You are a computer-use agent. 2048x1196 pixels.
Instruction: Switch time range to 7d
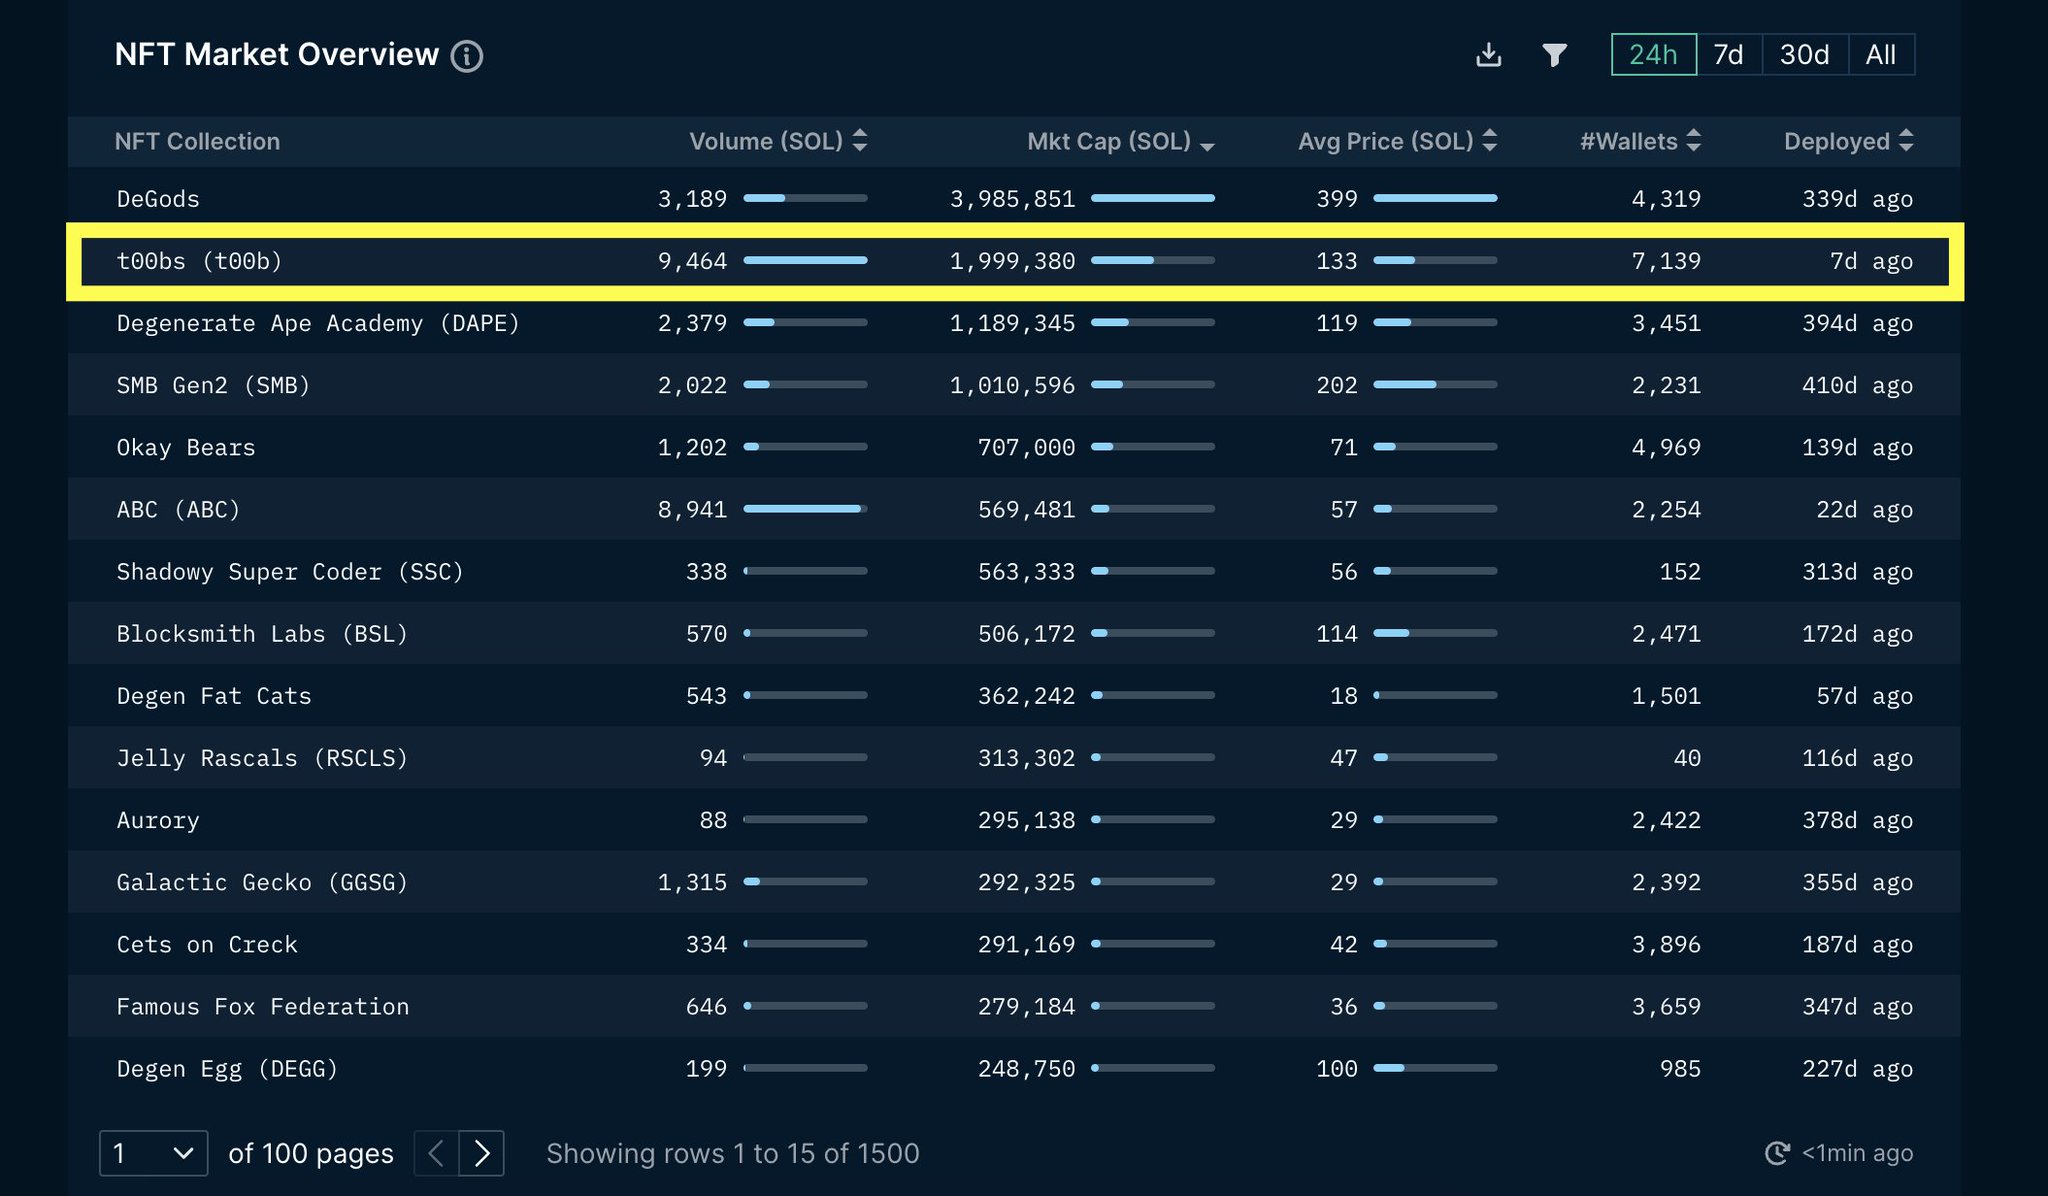point(1728,55)
